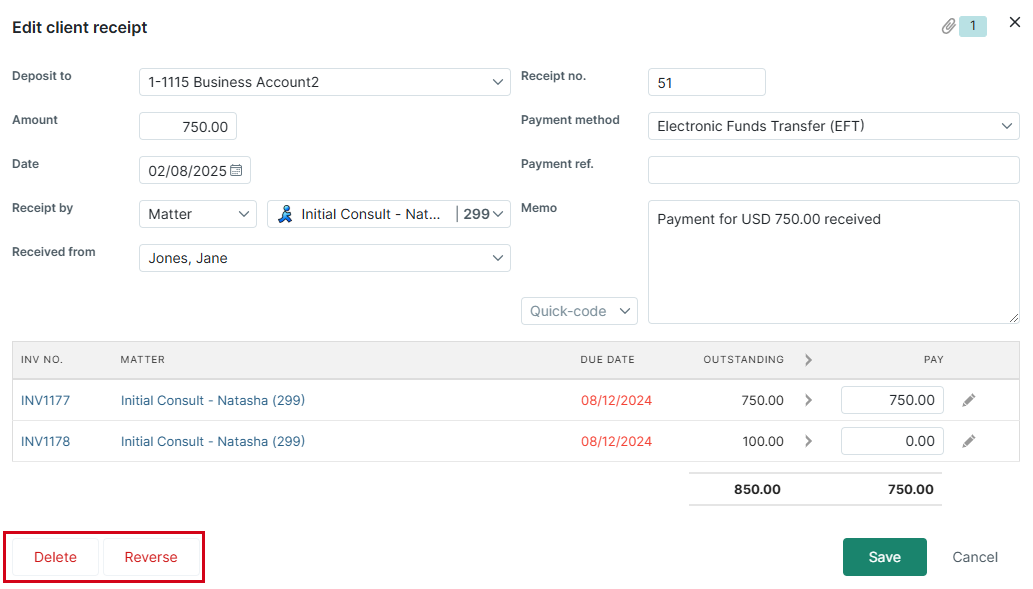1033x589 pixels.
Task: Expand columns arrow in Outstanding header
Action: 808,360
